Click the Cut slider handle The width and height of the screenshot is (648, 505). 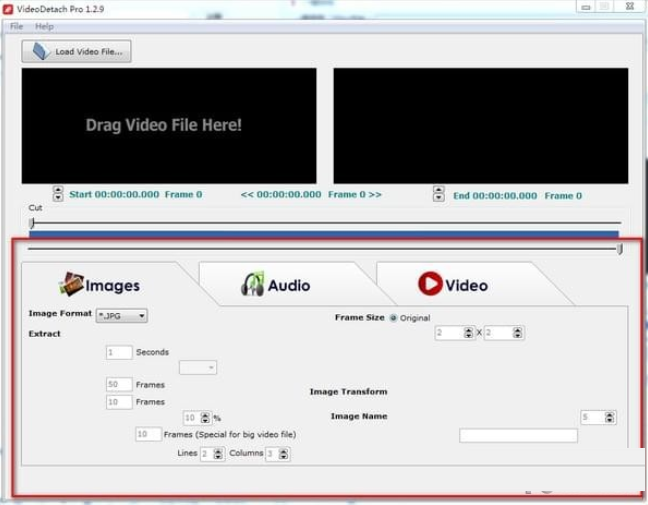(x=32, y=223)
